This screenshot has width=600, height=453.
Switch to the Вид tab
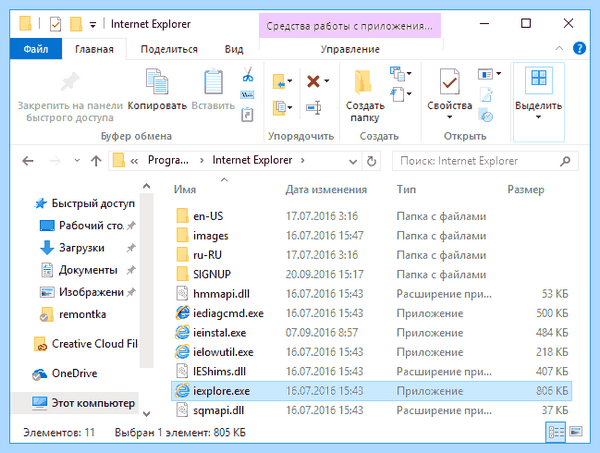[234, 49]
